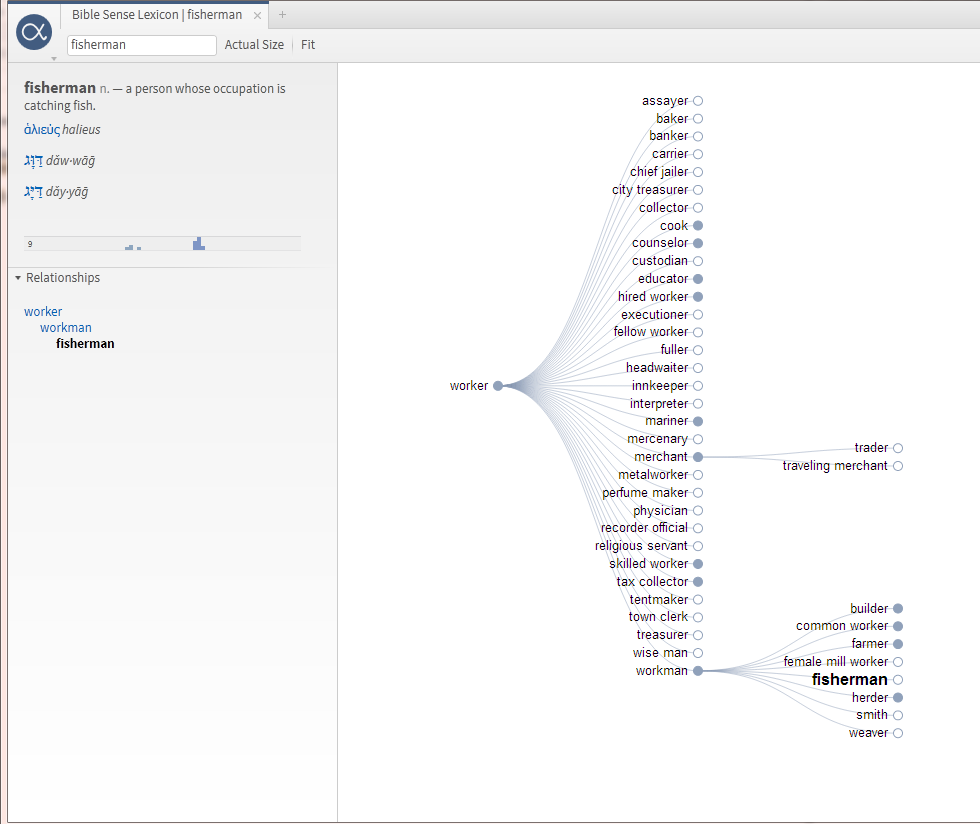
Task: Toggle the counselor node circle
Action: point(697,243)
